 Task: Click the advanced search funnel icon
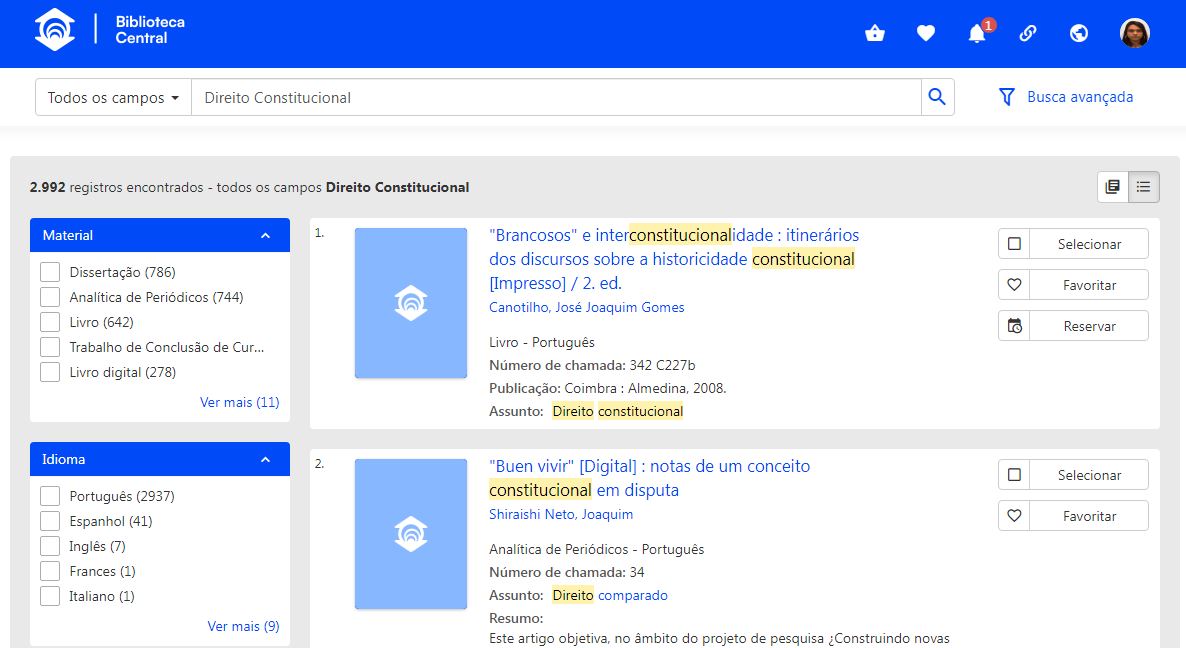[1007, 97]
